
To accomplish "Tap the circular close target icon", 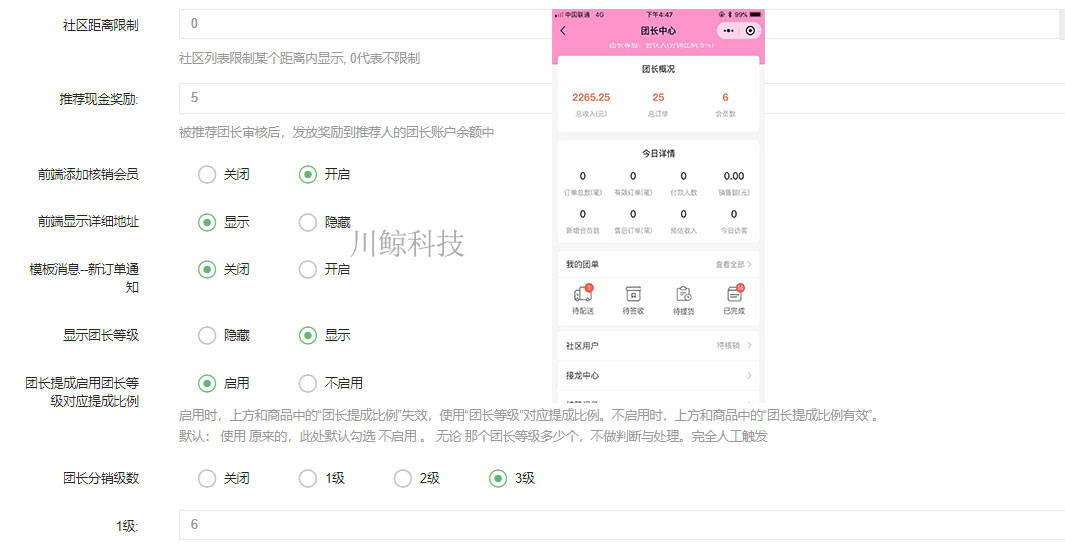I will pos(750,31).
